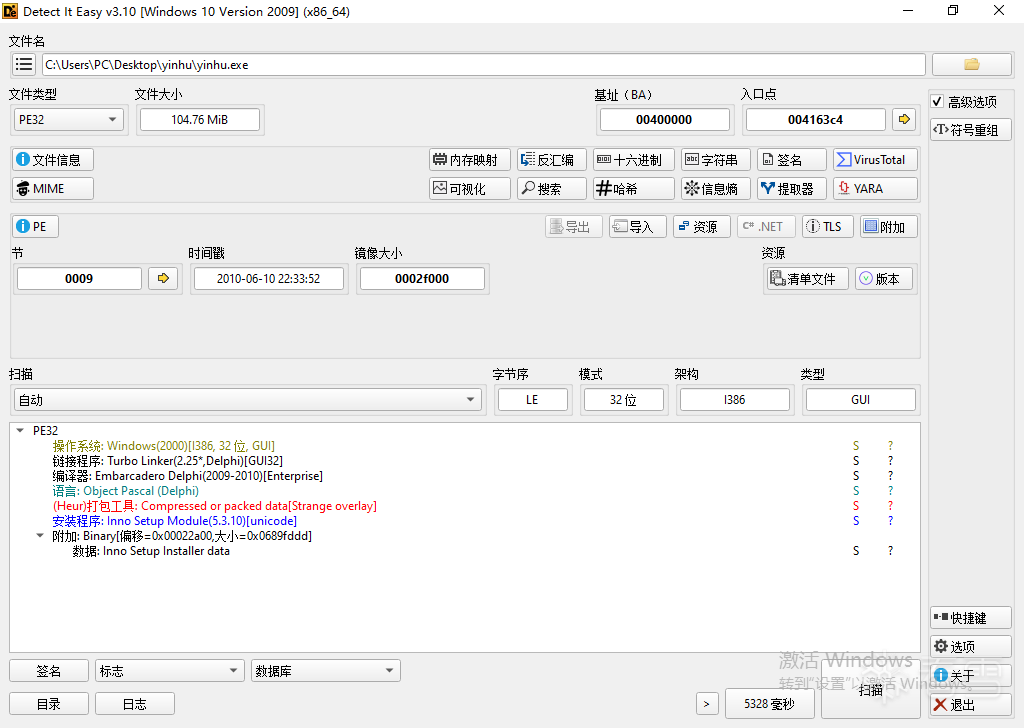Open 十六进制 hex viewer

(633, 160)
